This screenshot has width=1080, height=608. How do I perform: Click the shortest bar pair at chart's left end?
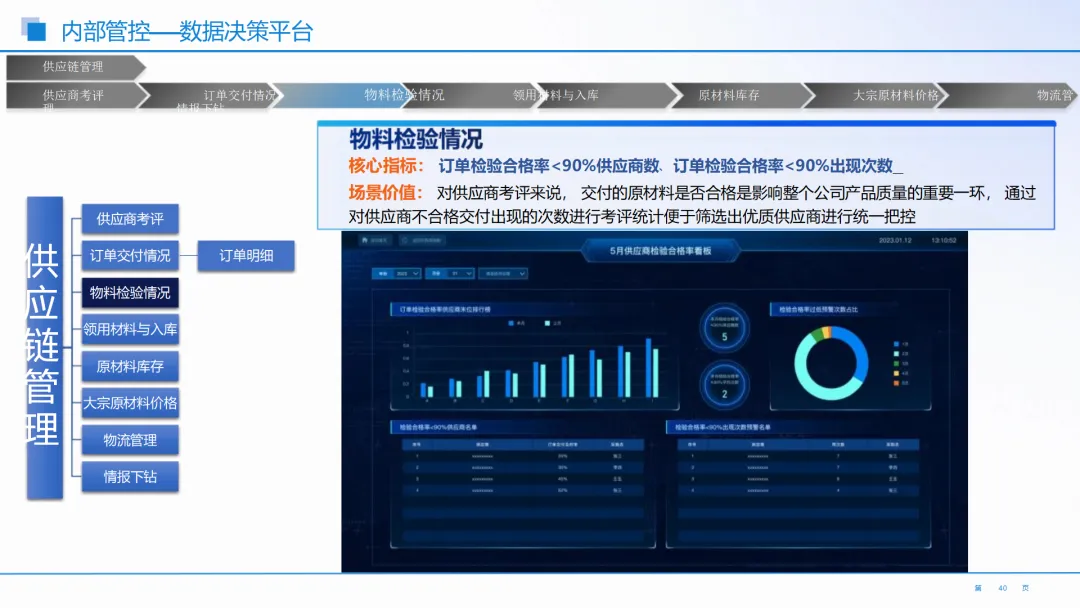pos(427,390)
